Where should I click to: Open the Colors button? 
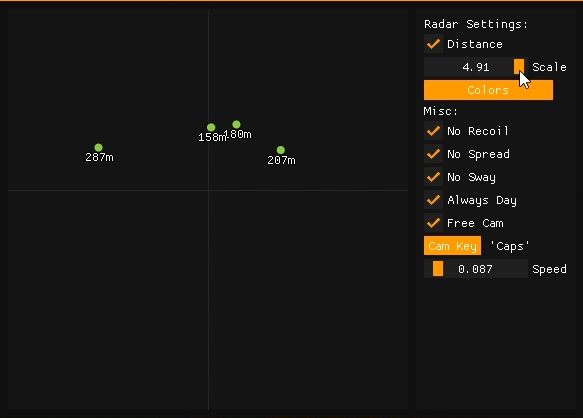(488, 90)
